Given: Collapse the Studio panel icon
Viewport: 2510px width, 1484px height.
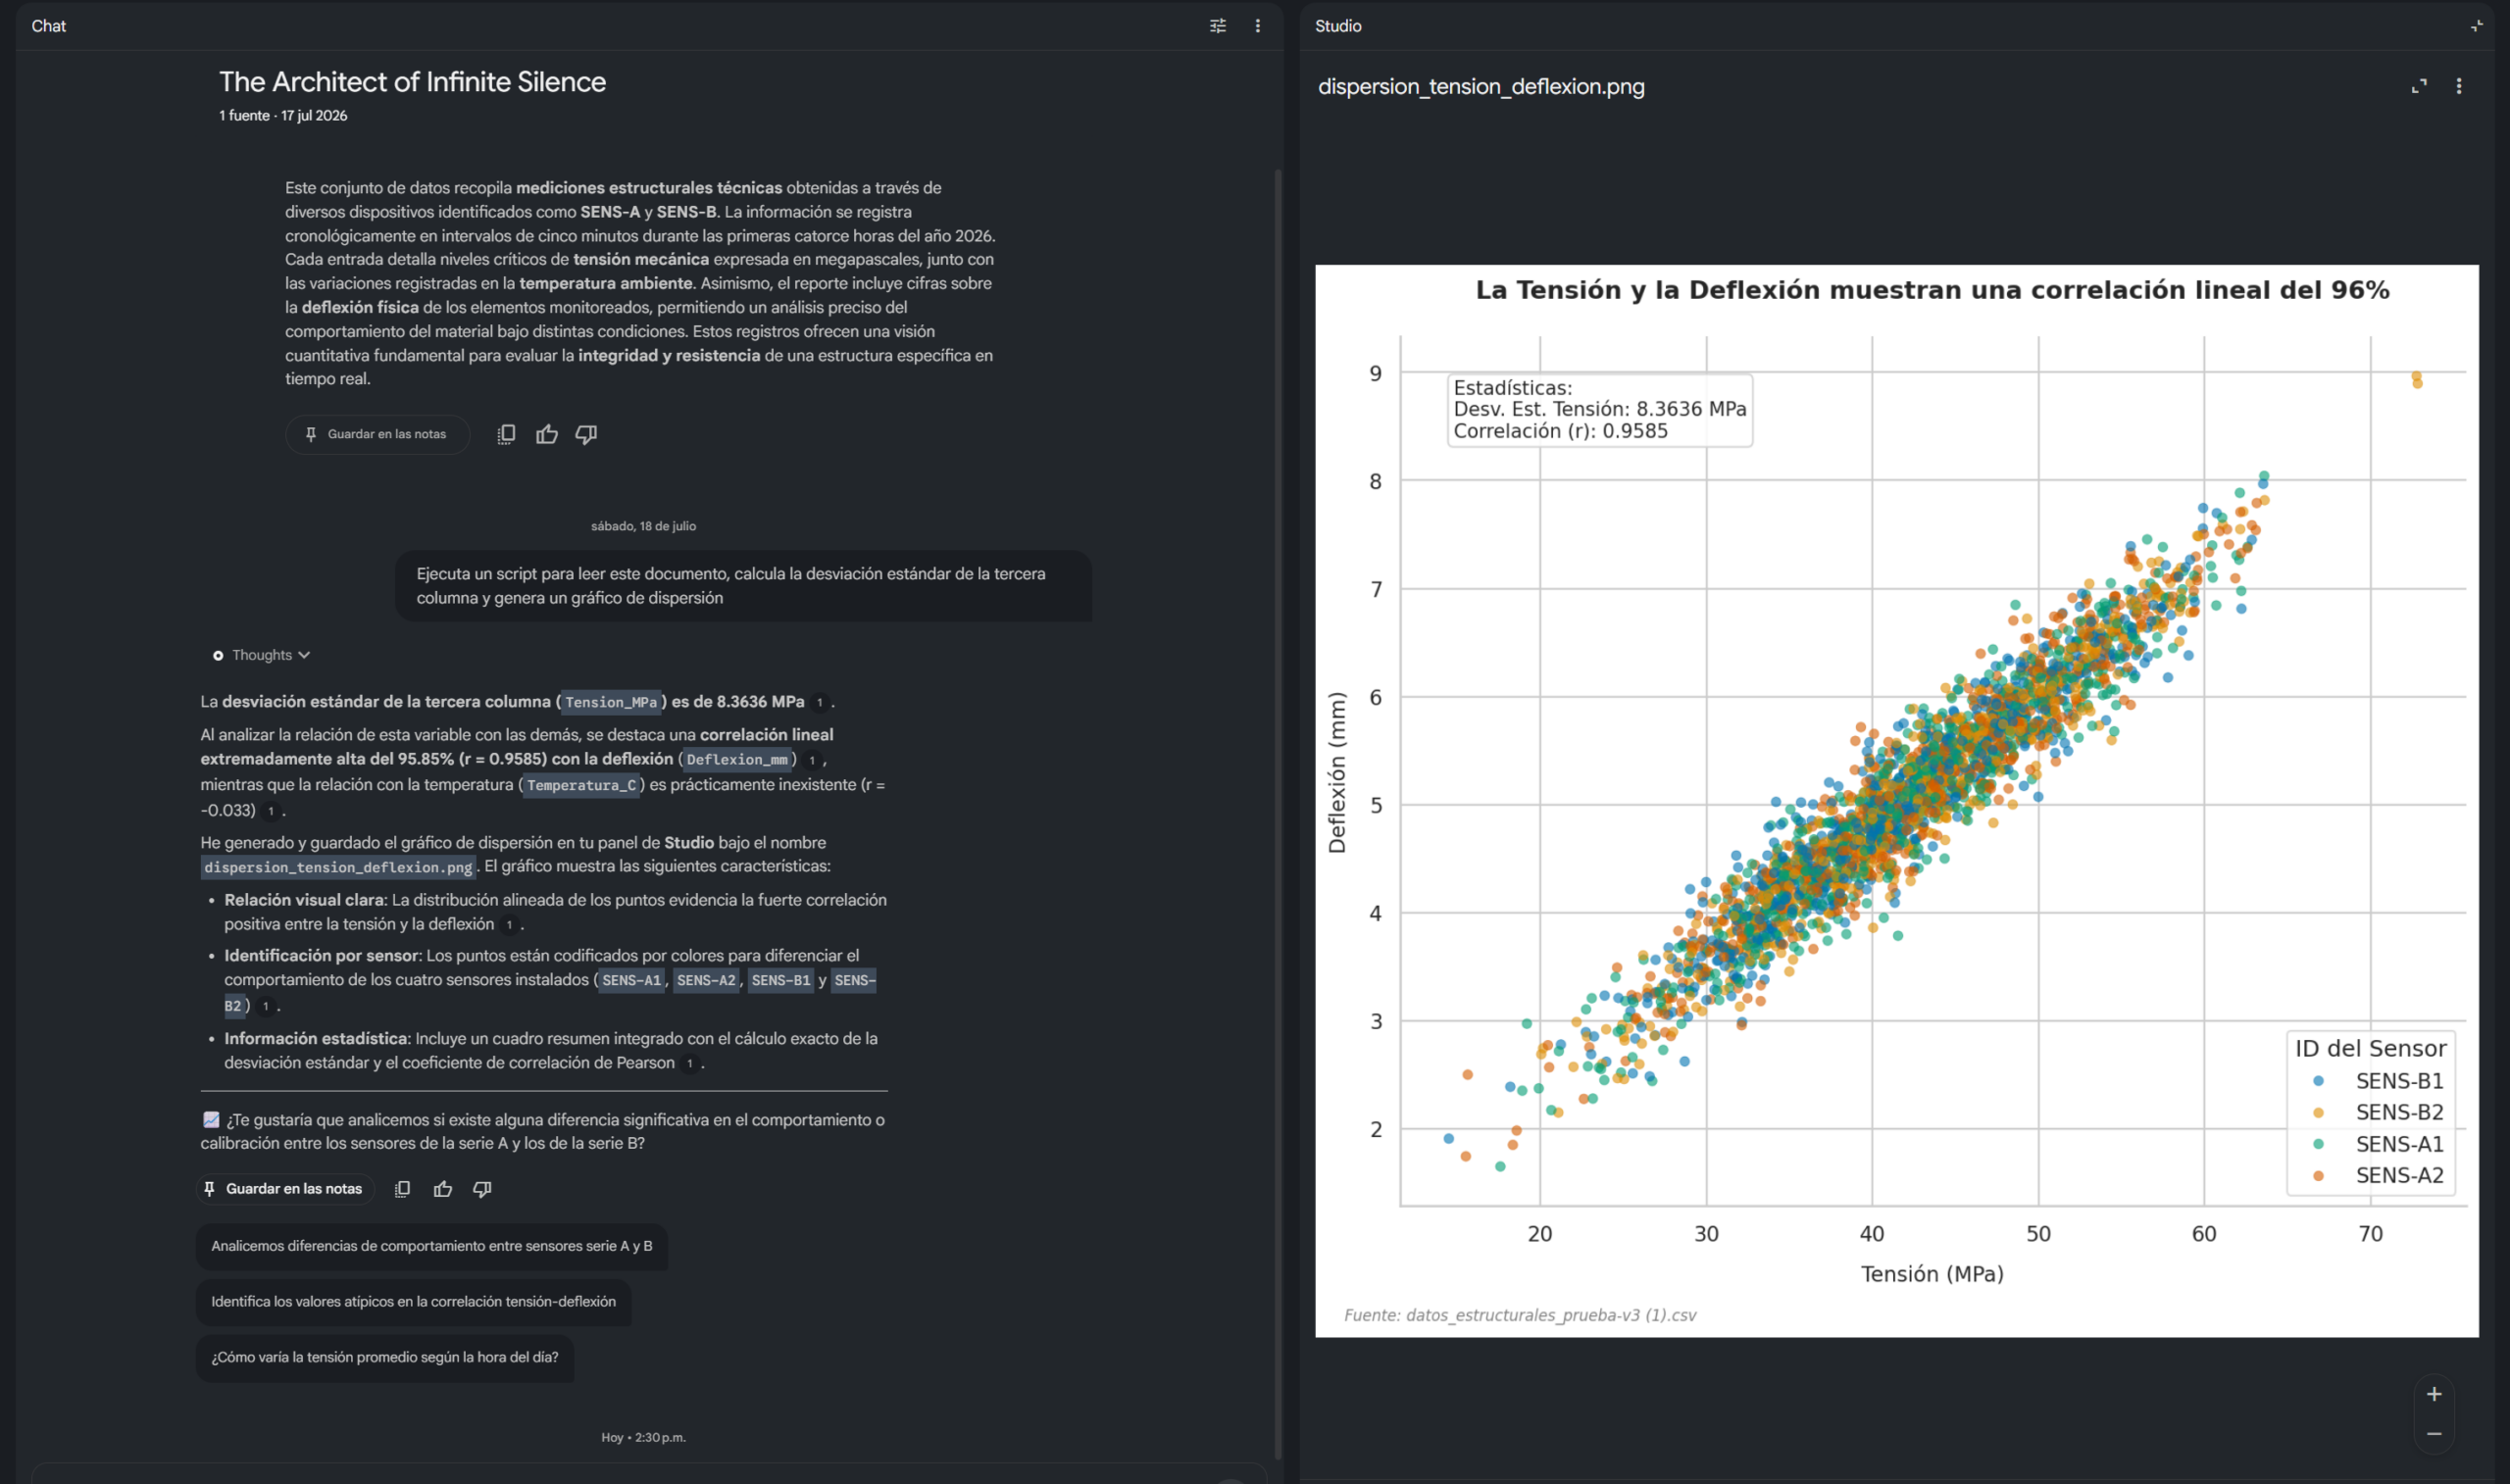Looking at the screenshot, I should coord(2476,26).
